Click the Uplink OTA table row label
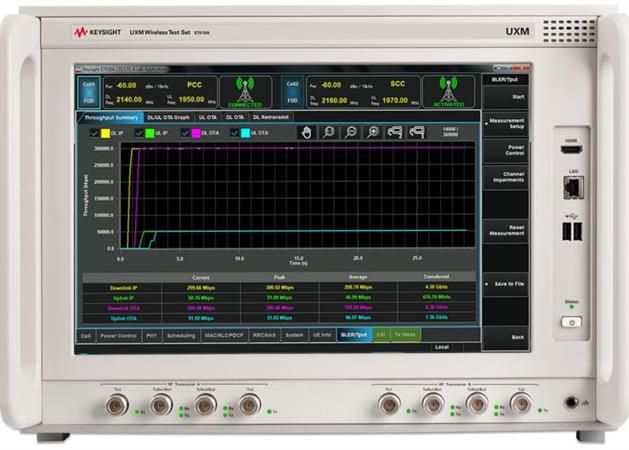The image size is (629, 450). [x=123, y=318]
